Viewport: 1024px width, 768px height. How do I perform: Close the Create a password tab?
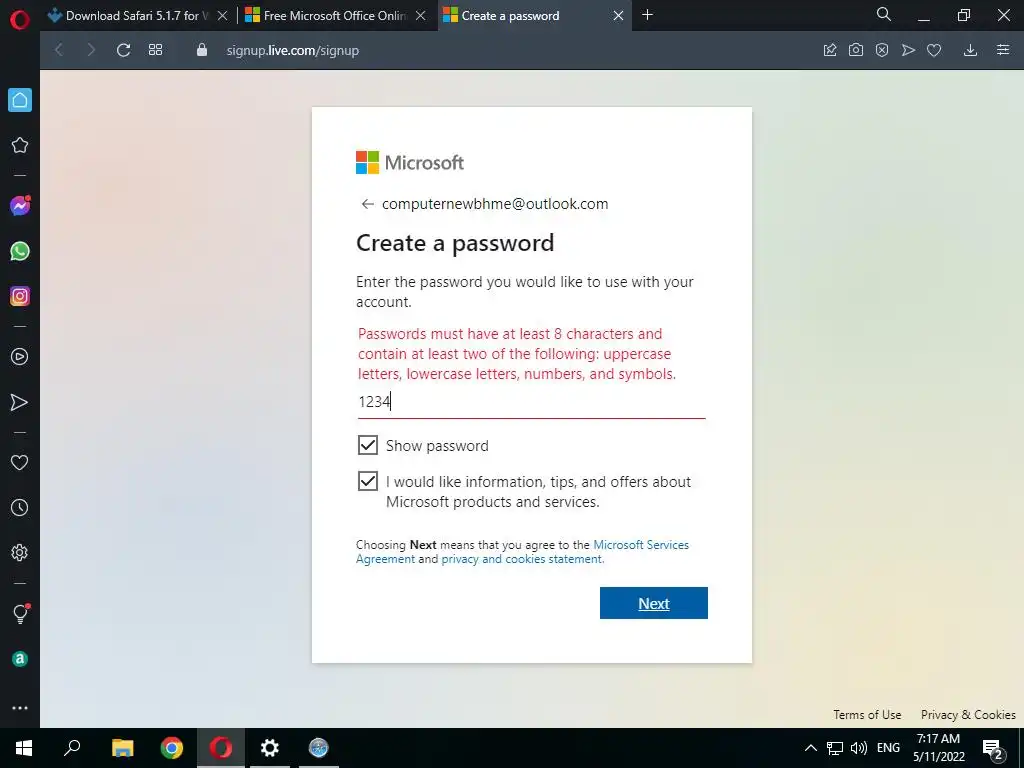618,16
